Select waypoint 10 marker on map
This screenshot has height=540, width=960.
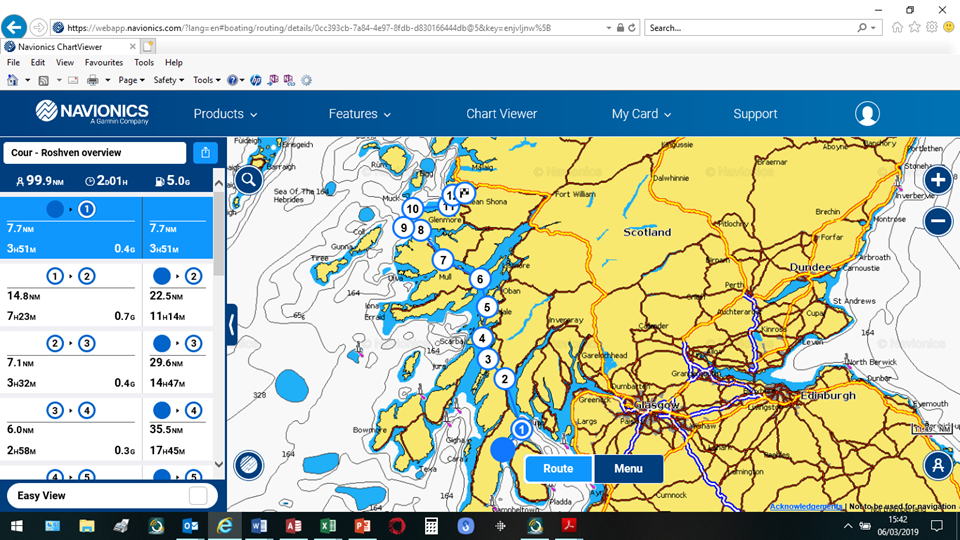pos(413,209)
